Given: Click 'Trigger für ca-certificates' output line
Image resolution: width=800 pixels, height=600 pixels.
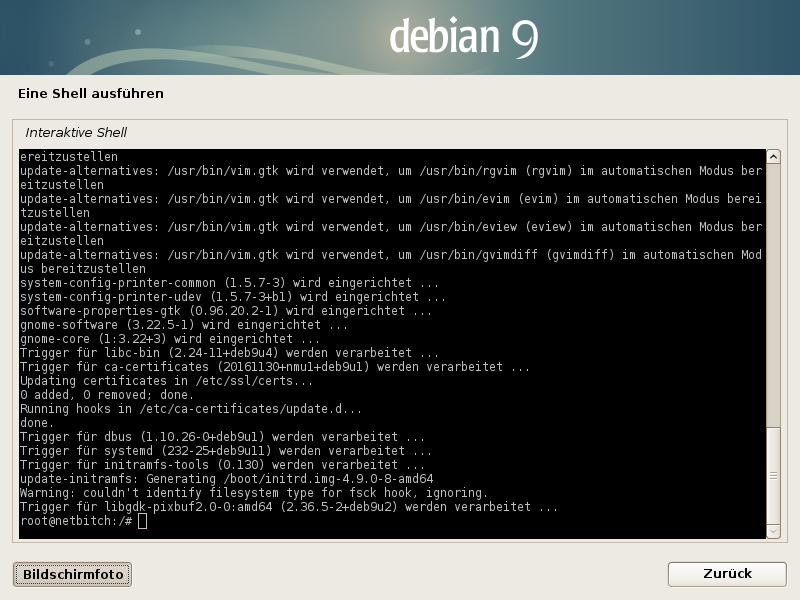Looking at the screenshot, I should point(274,367).
